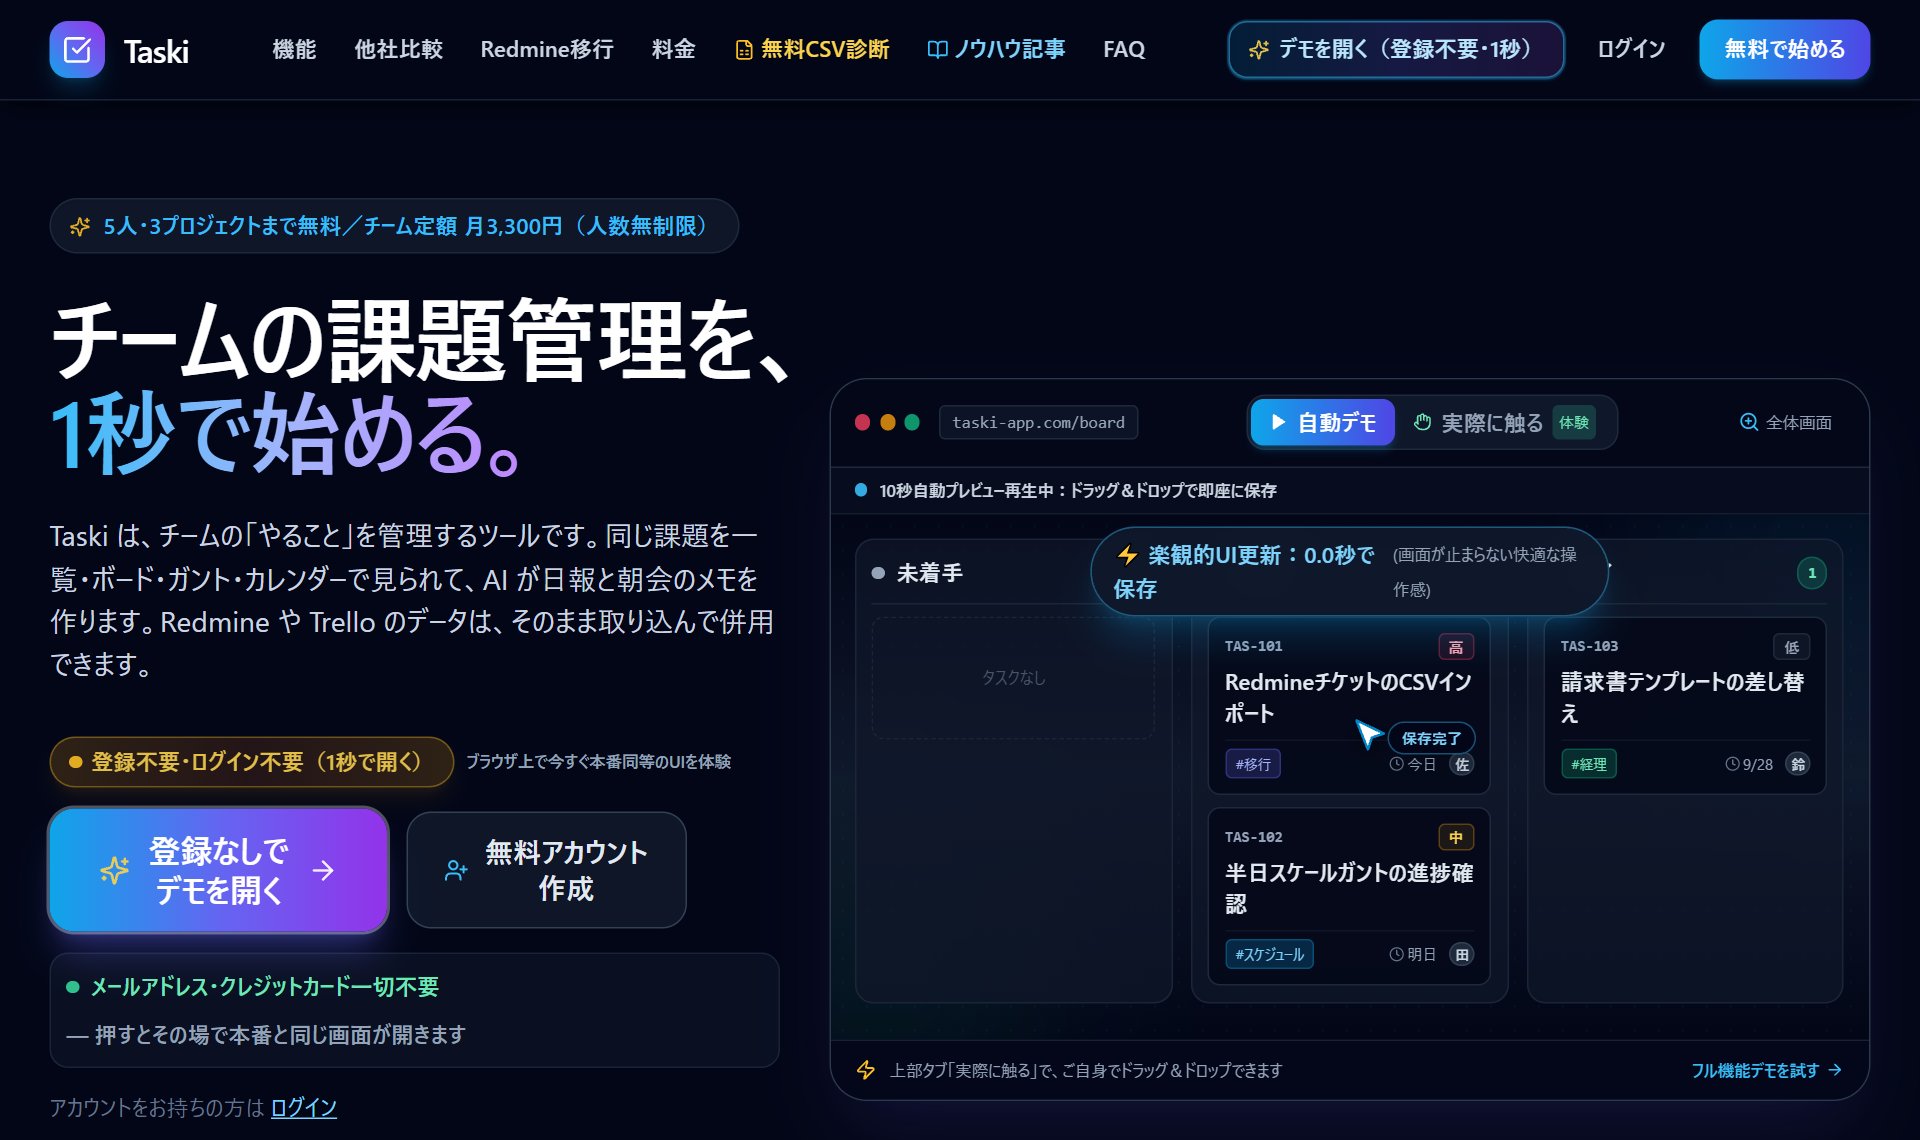The width and height of the screenshot is (1920, 1140).
Task: Open the 機能 menu item
Action: 294,49
